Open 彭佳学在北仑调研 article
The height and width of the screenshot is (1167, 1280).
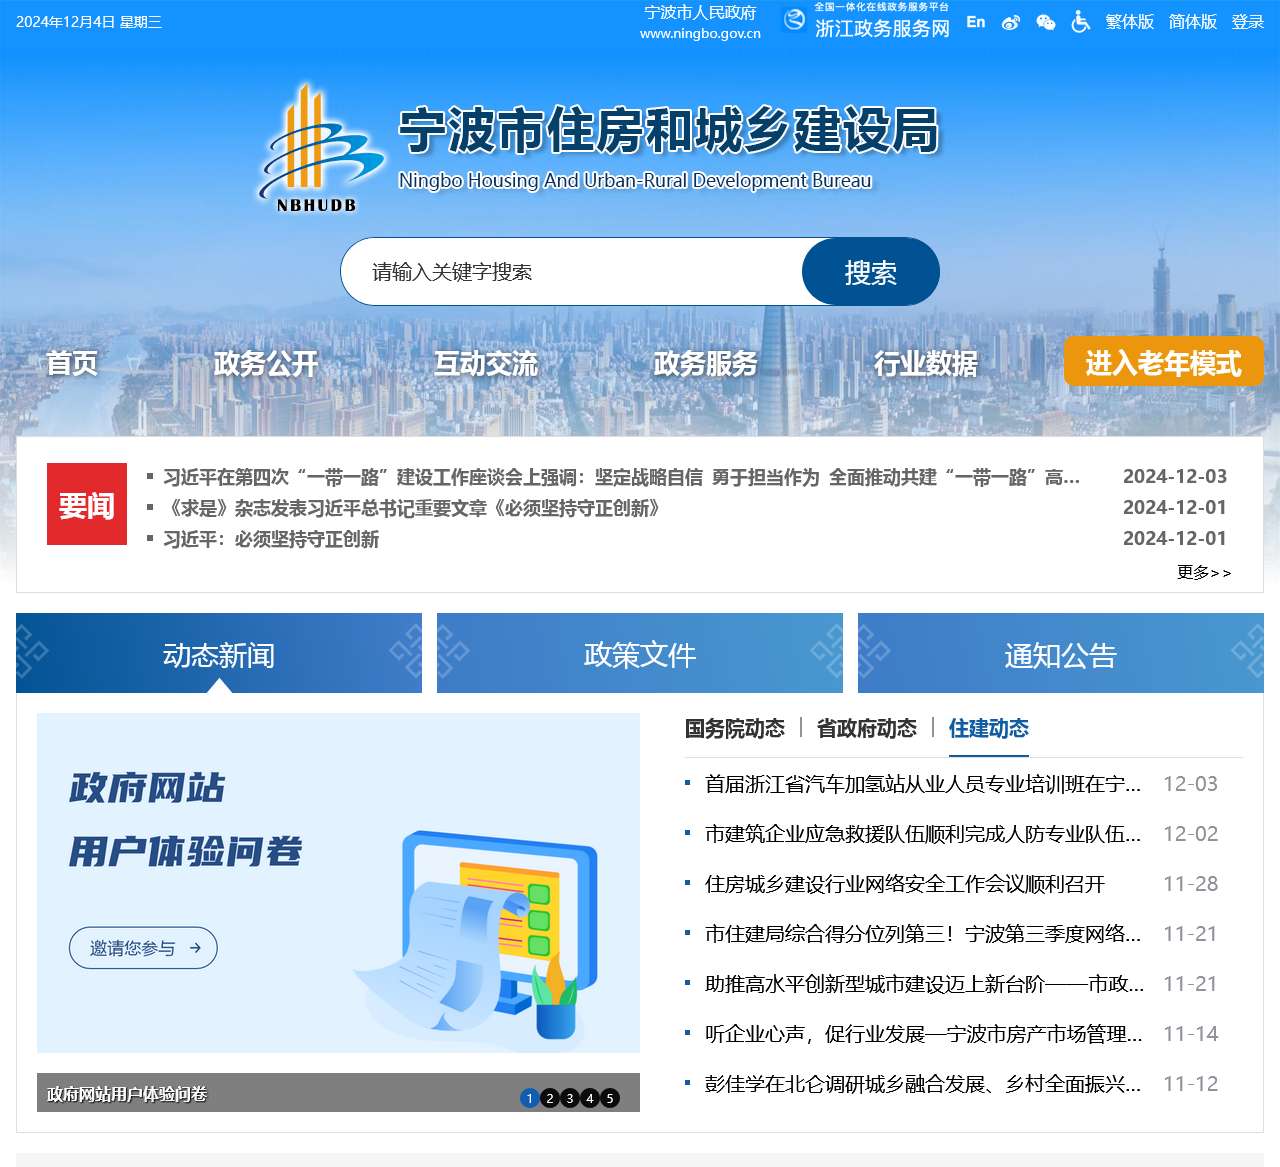point(923,1084)
